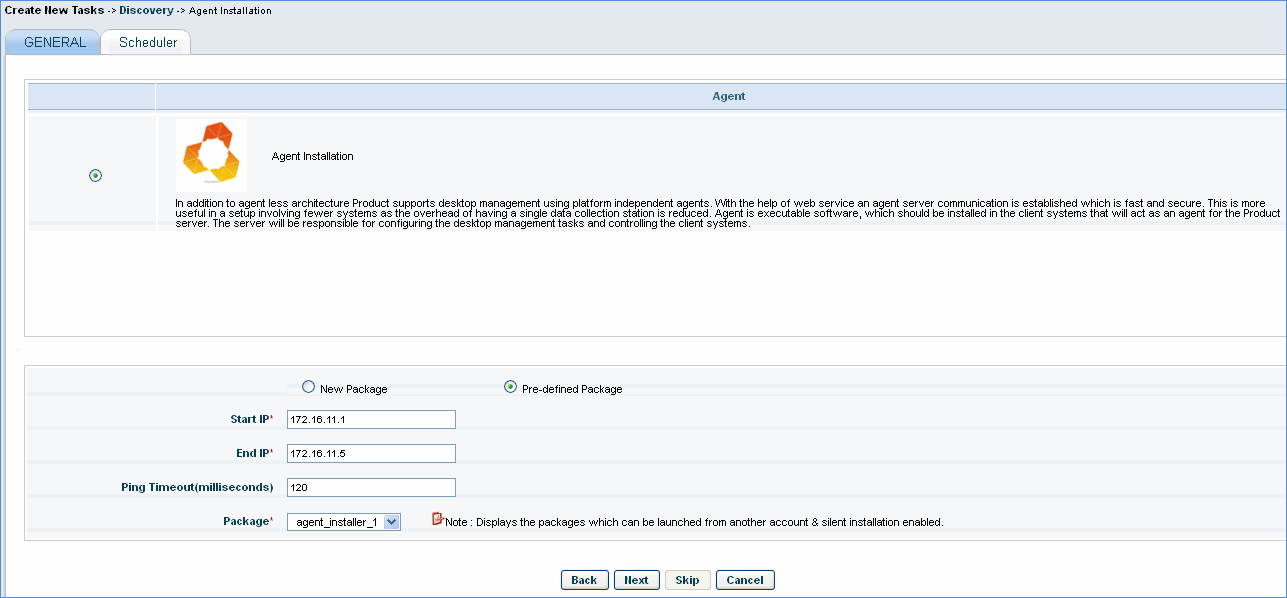The height and width of the screenshot is (598, 1287).
Task: Switch to the Scheduler tab
Action: (x=147, y=43)
